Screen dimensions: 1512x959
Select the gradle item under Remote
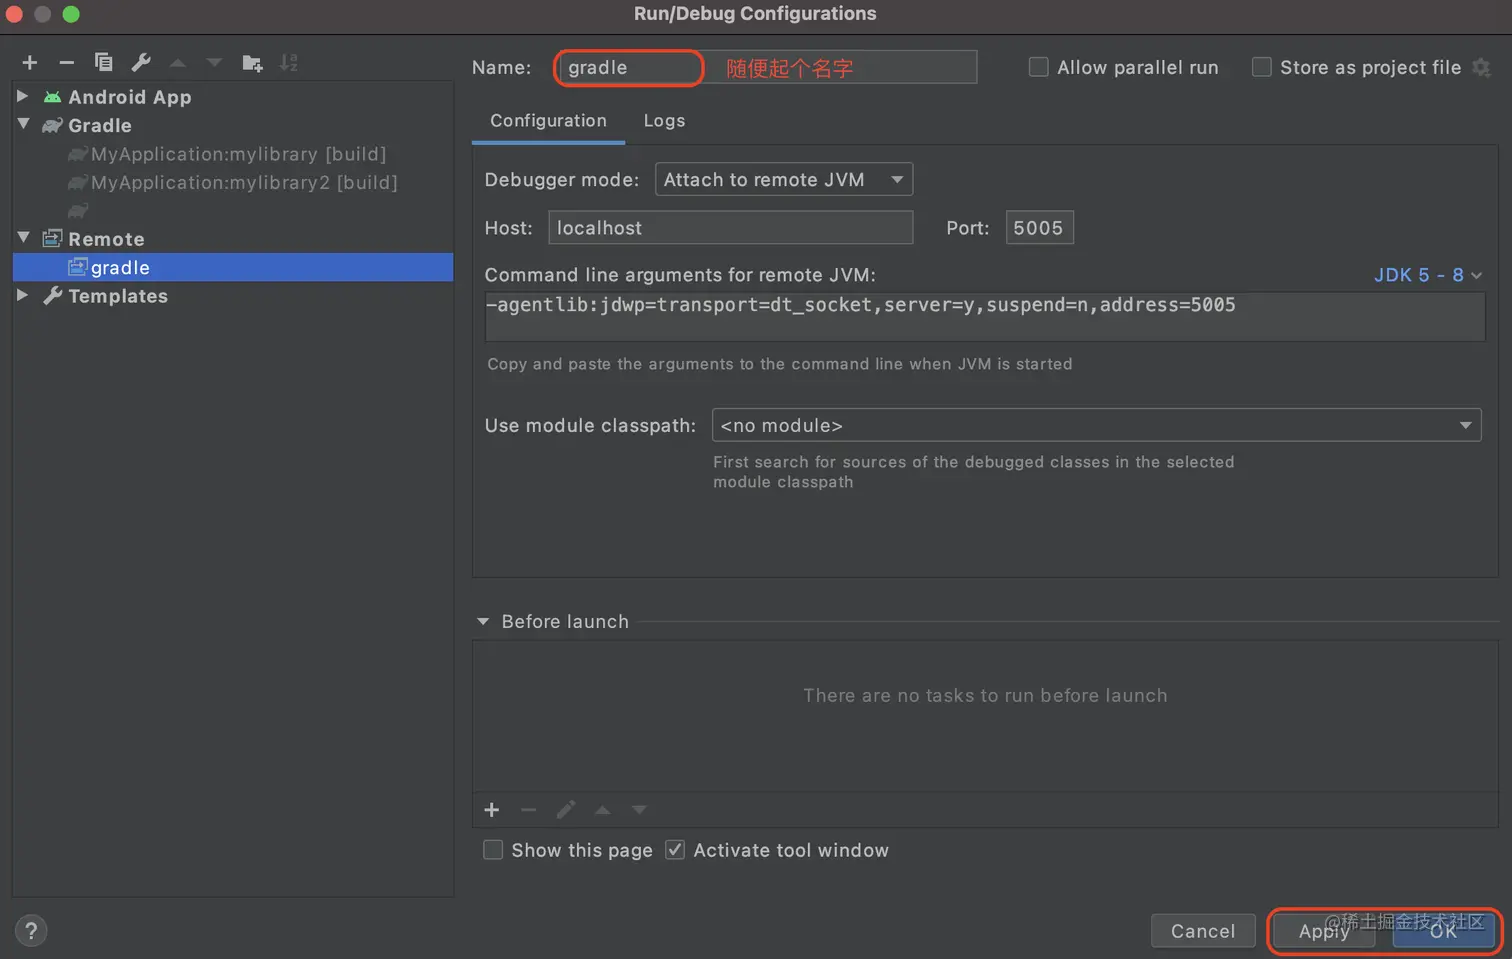coord(232,267)
